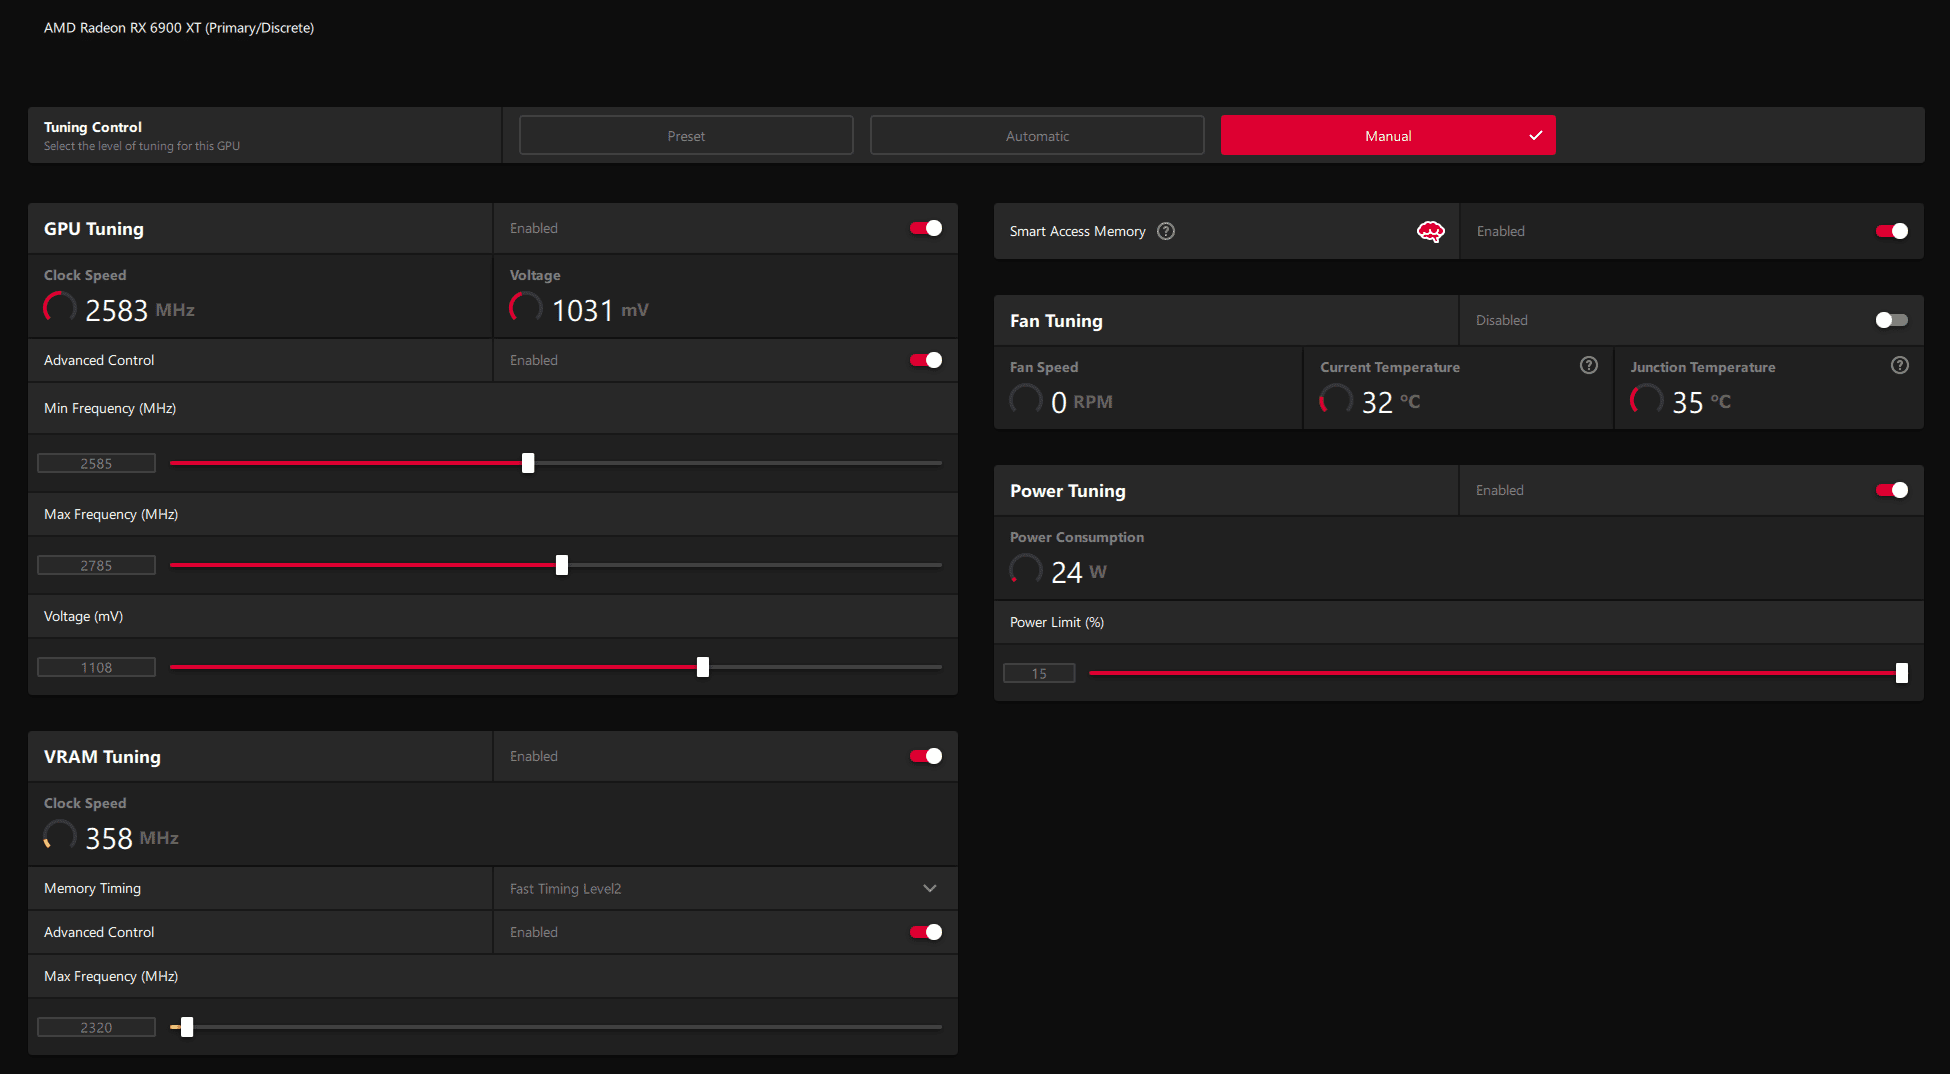The height and width of the screenshot is (1074, 1950).
Task: Click the Memory Timing label
Action: point(92,888)
